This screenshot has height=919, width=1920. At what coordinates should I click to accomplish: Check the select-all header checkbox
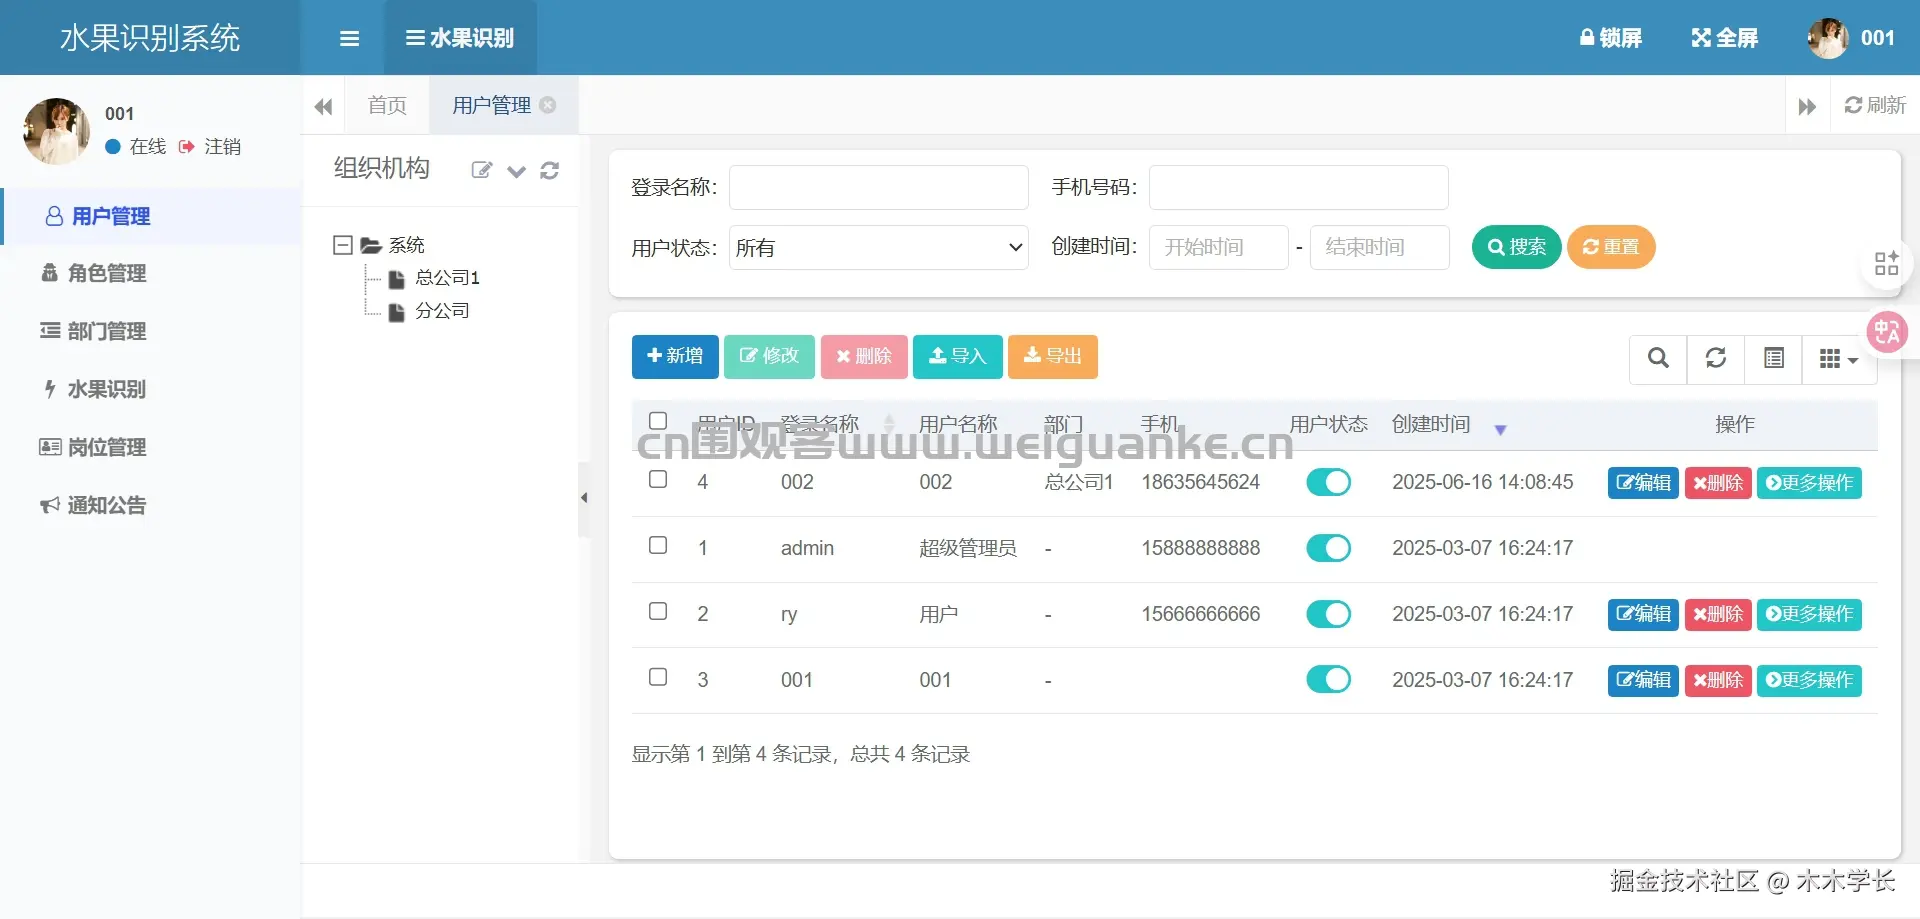[658, 421]
